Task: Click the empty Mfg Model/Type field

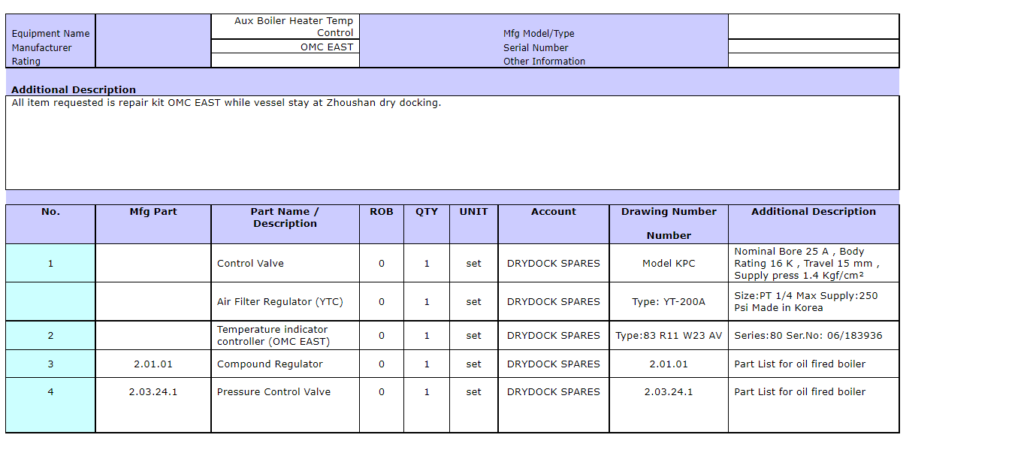Action: pyautogui.click(x=812, y=26)
